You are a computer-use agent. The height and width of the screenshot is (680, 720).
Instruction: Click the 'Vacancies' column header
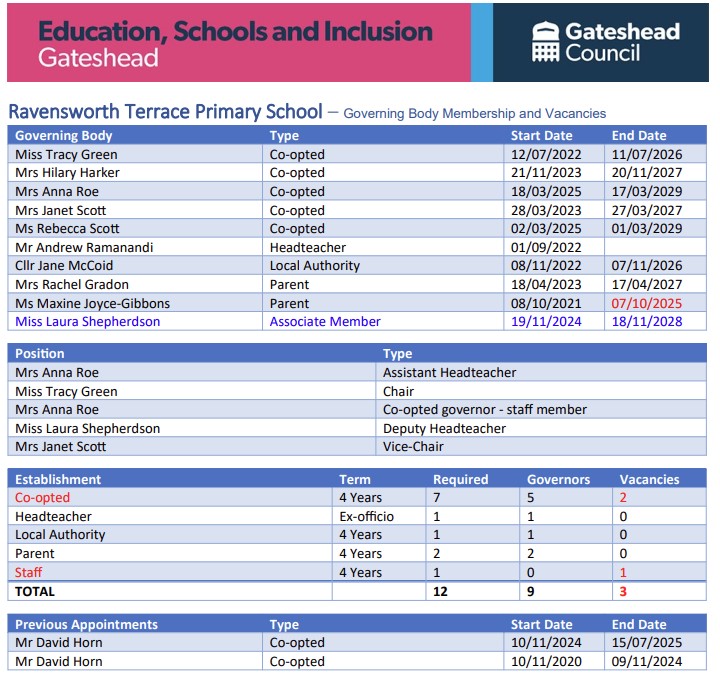tap(649, 479)
